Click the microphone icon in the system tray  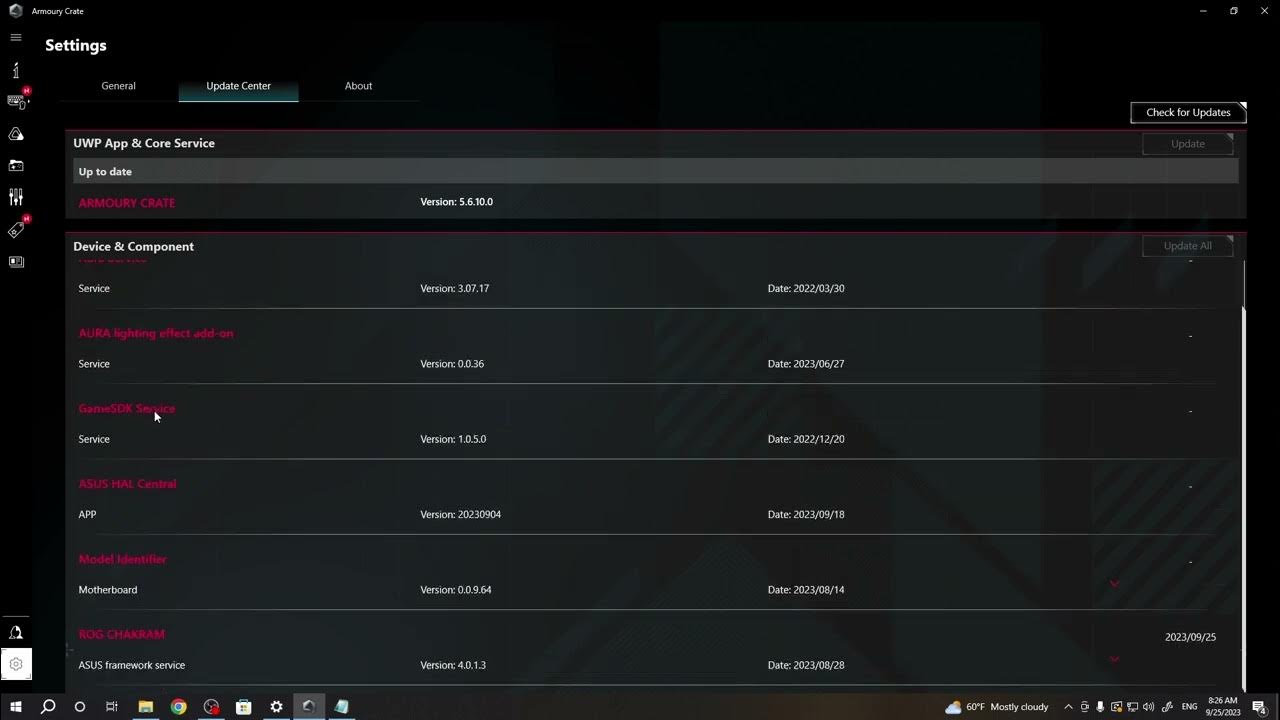point(1100,707)
